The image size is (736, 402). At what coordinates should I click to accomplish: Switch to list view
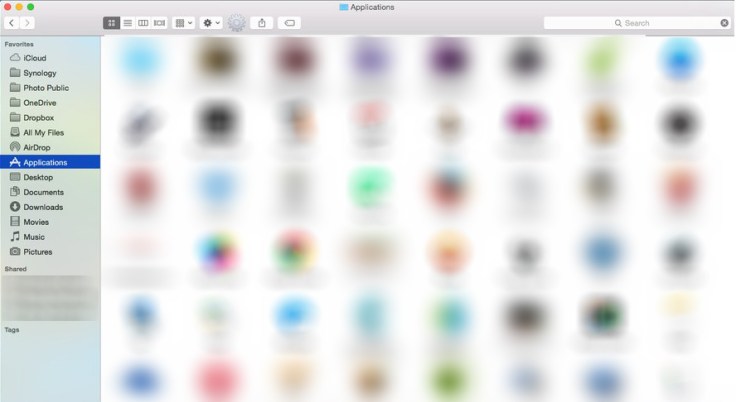click(128, 23)
